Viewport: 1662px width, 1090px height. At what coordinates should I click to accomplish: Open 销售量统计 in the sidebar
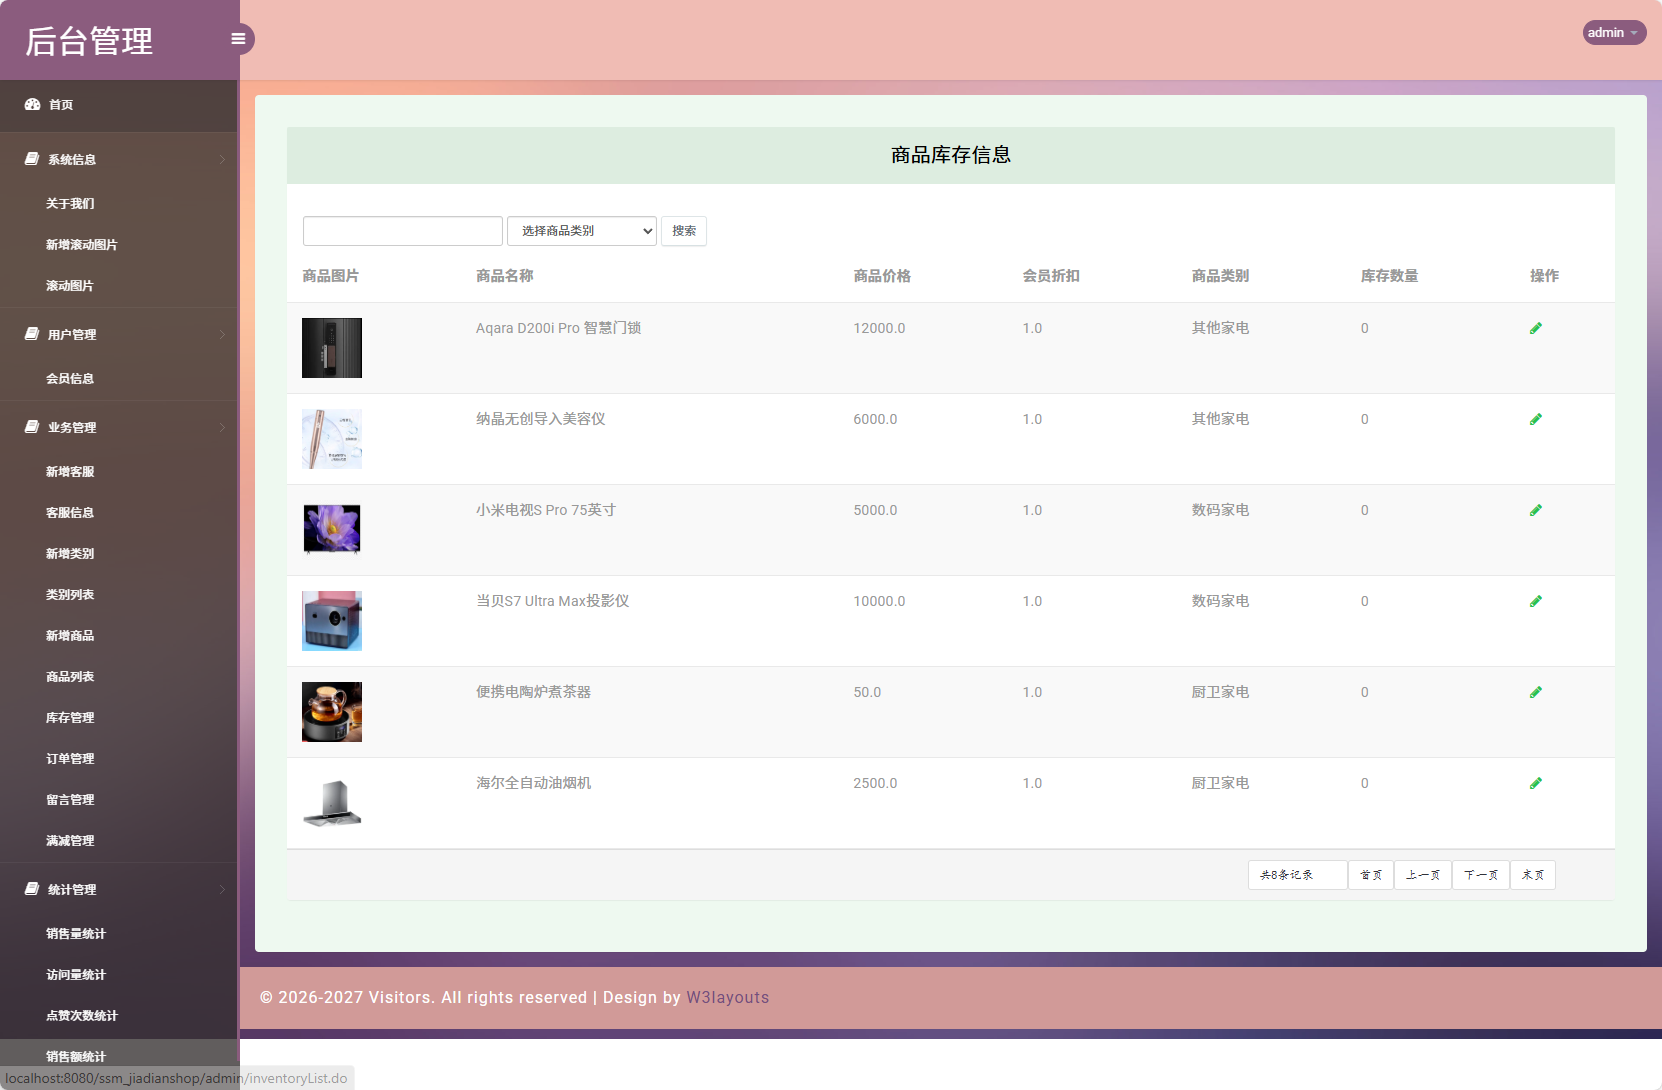pos(76,934)
